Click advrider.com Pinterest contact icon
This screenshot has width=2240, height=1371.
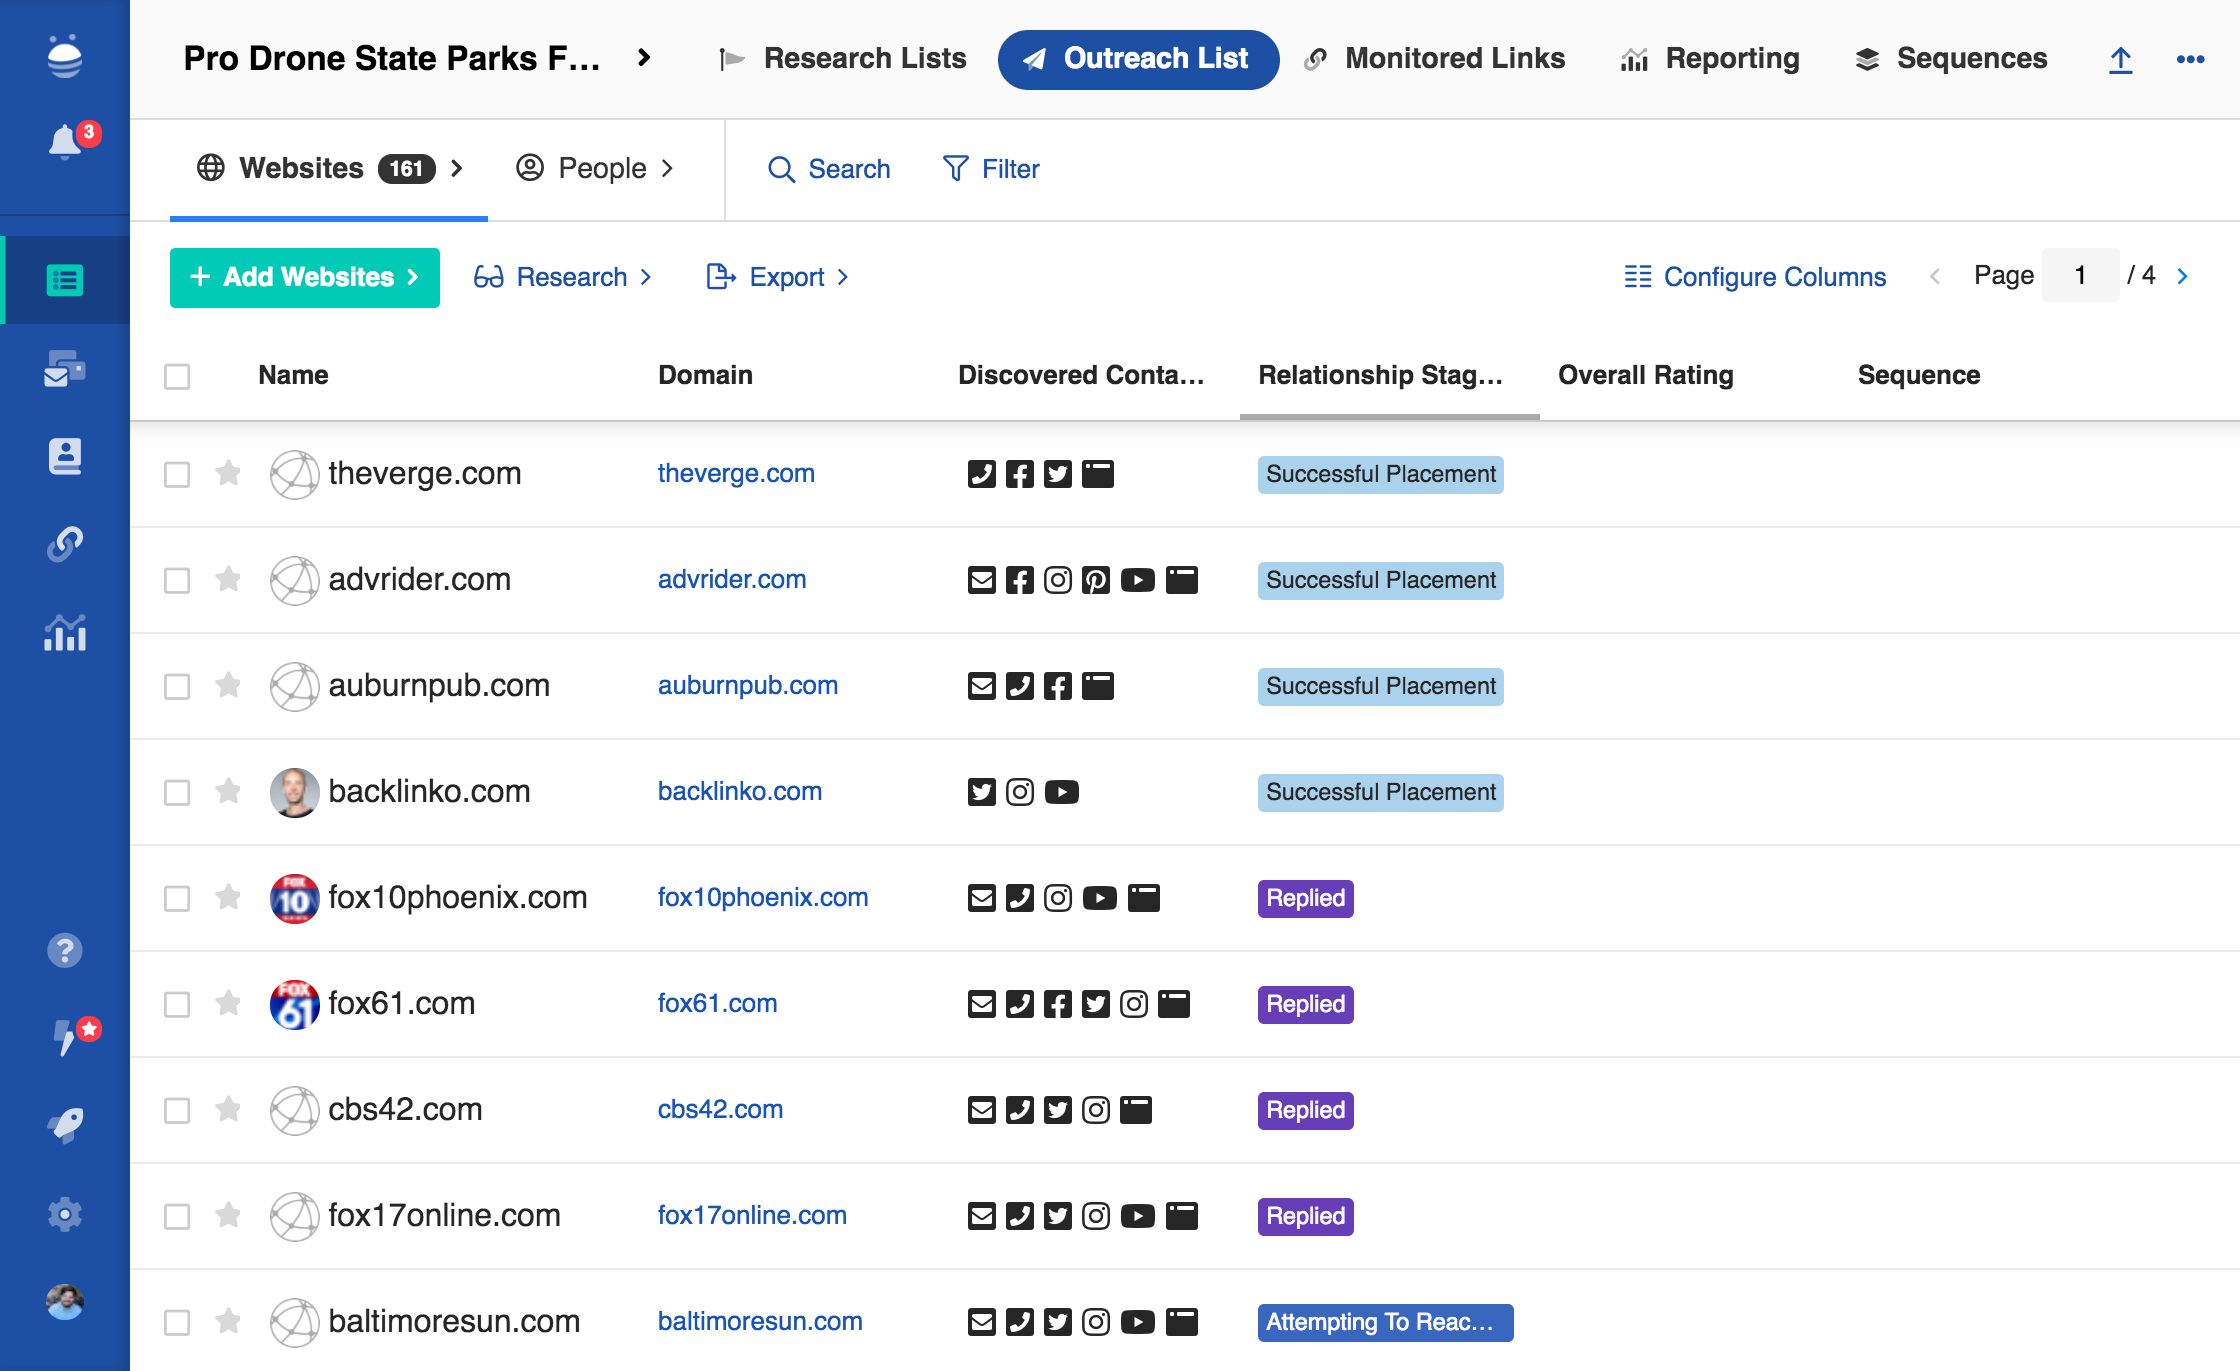[1096, 580]
